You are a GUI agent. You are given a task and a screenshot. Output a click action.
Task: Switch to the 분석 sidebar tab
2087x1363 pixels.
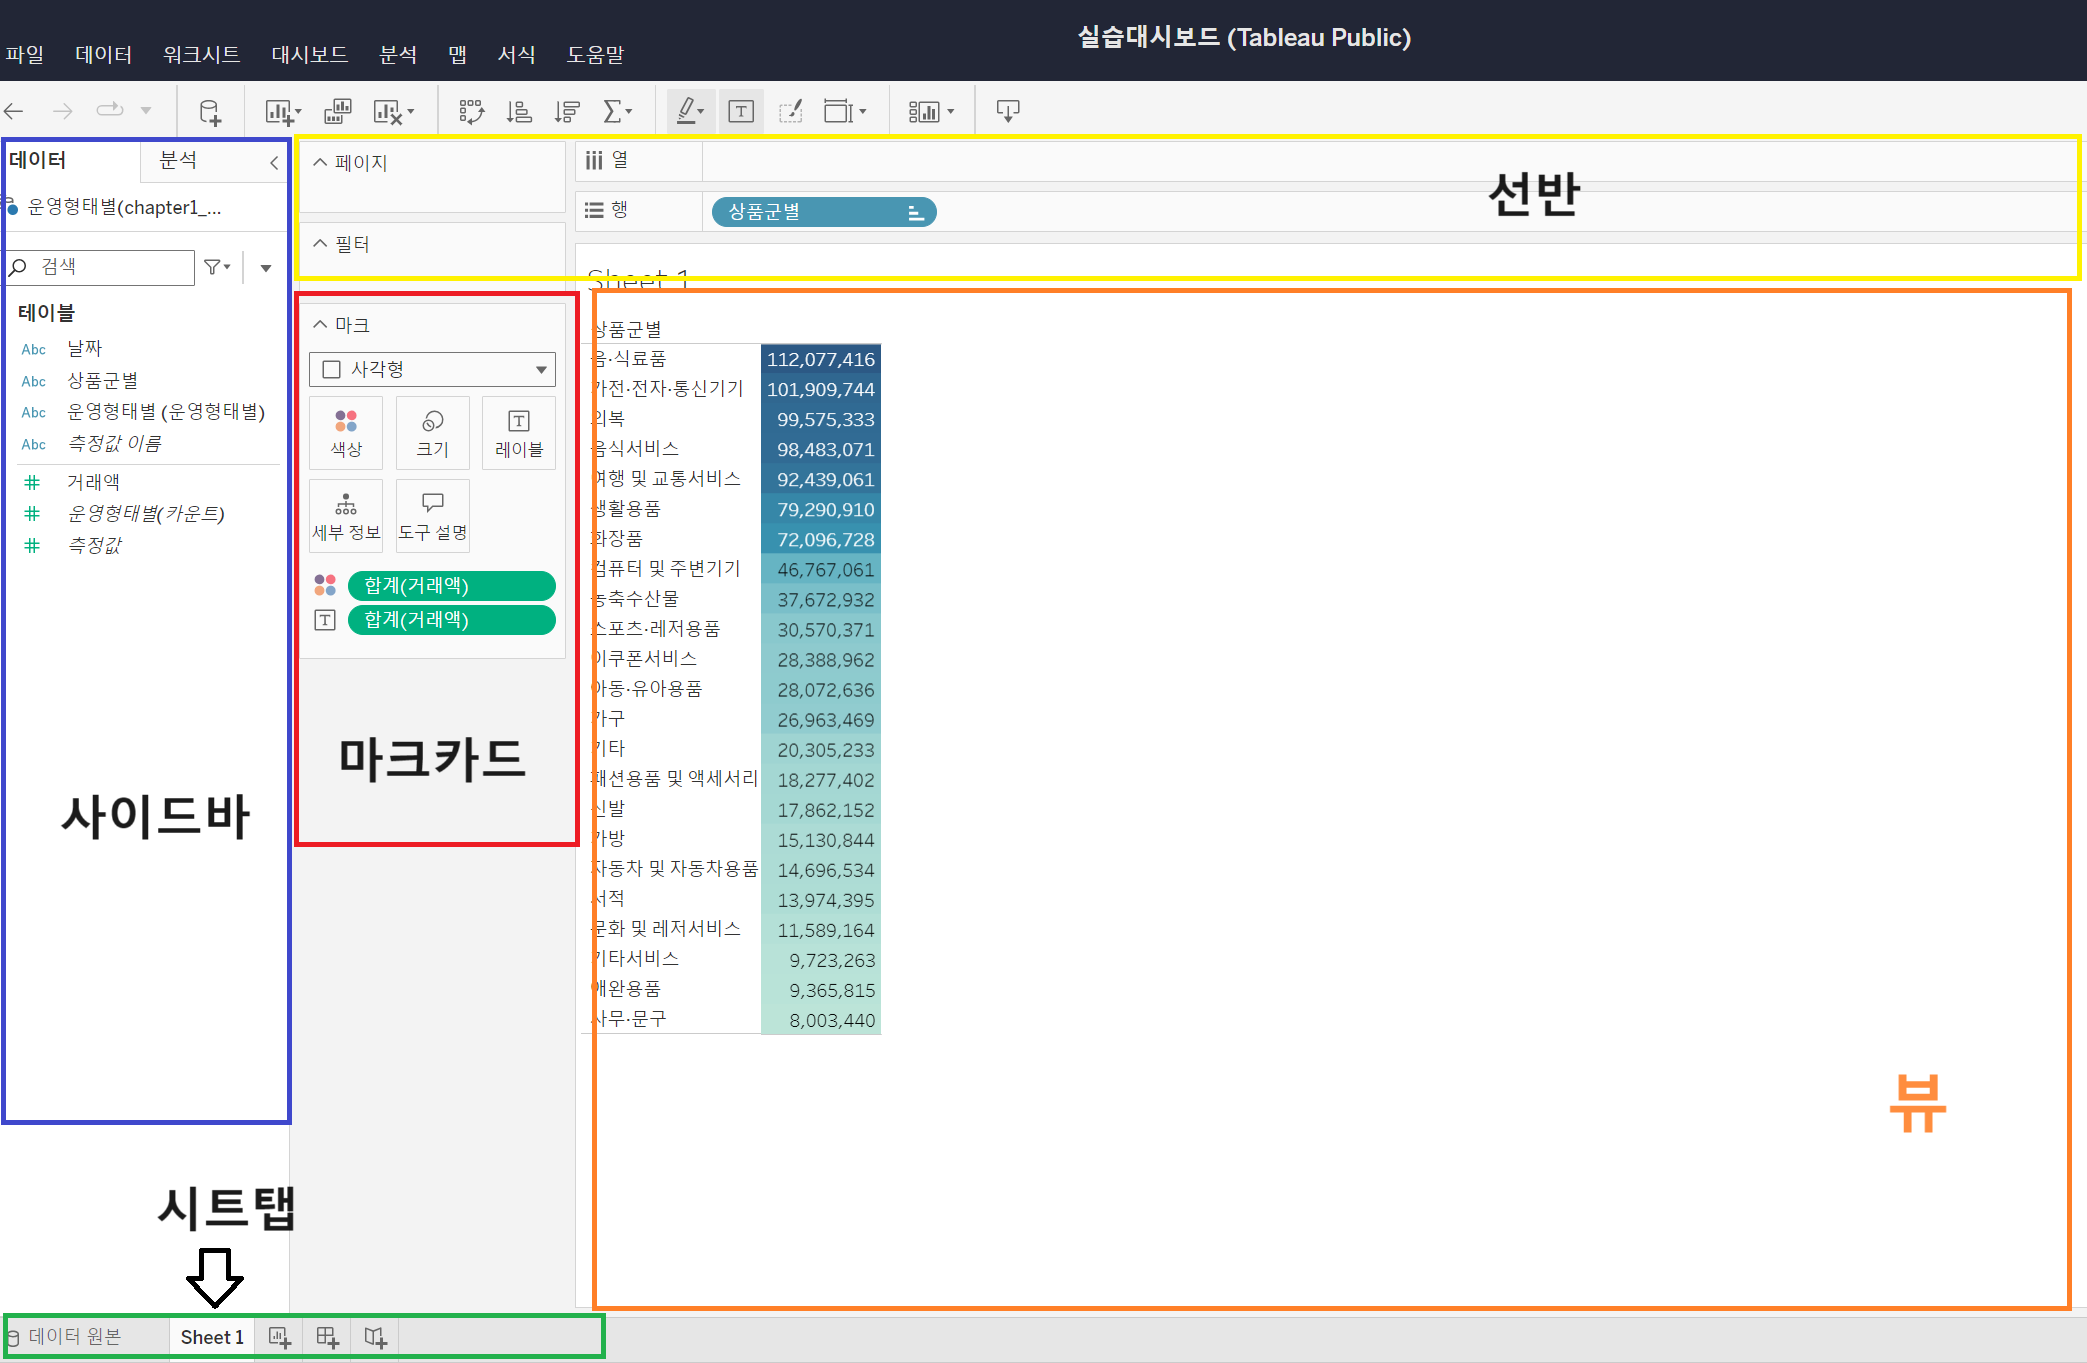click(x=179, y=160)
